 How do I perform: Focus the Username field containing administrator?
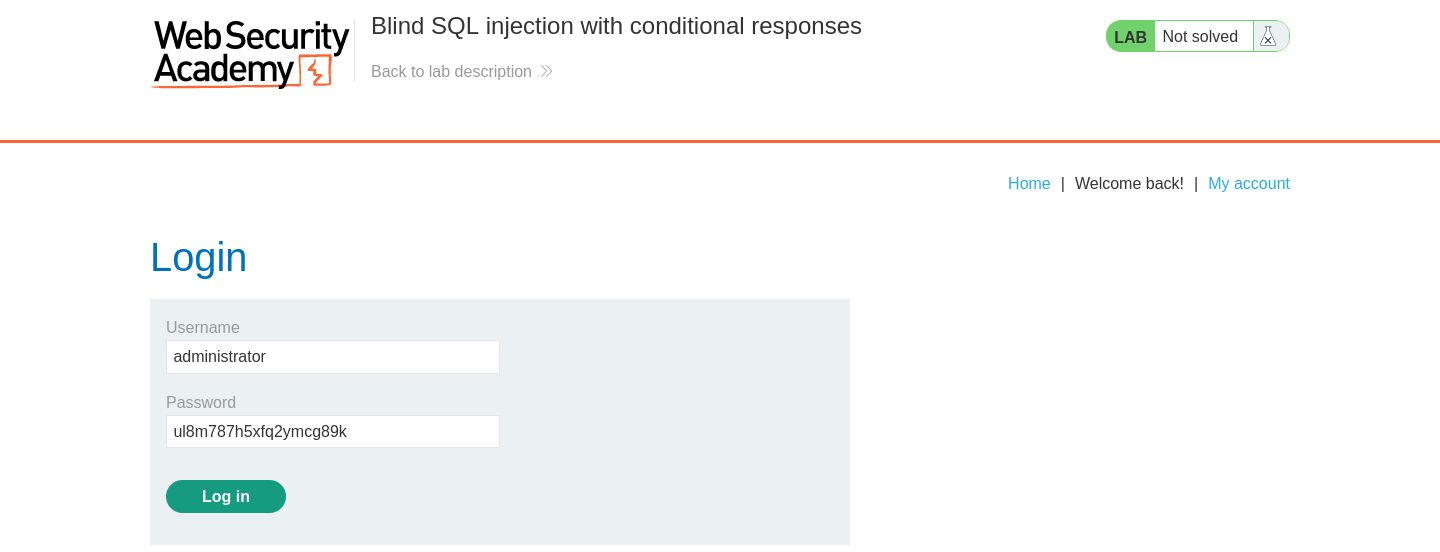coord(333,357)
